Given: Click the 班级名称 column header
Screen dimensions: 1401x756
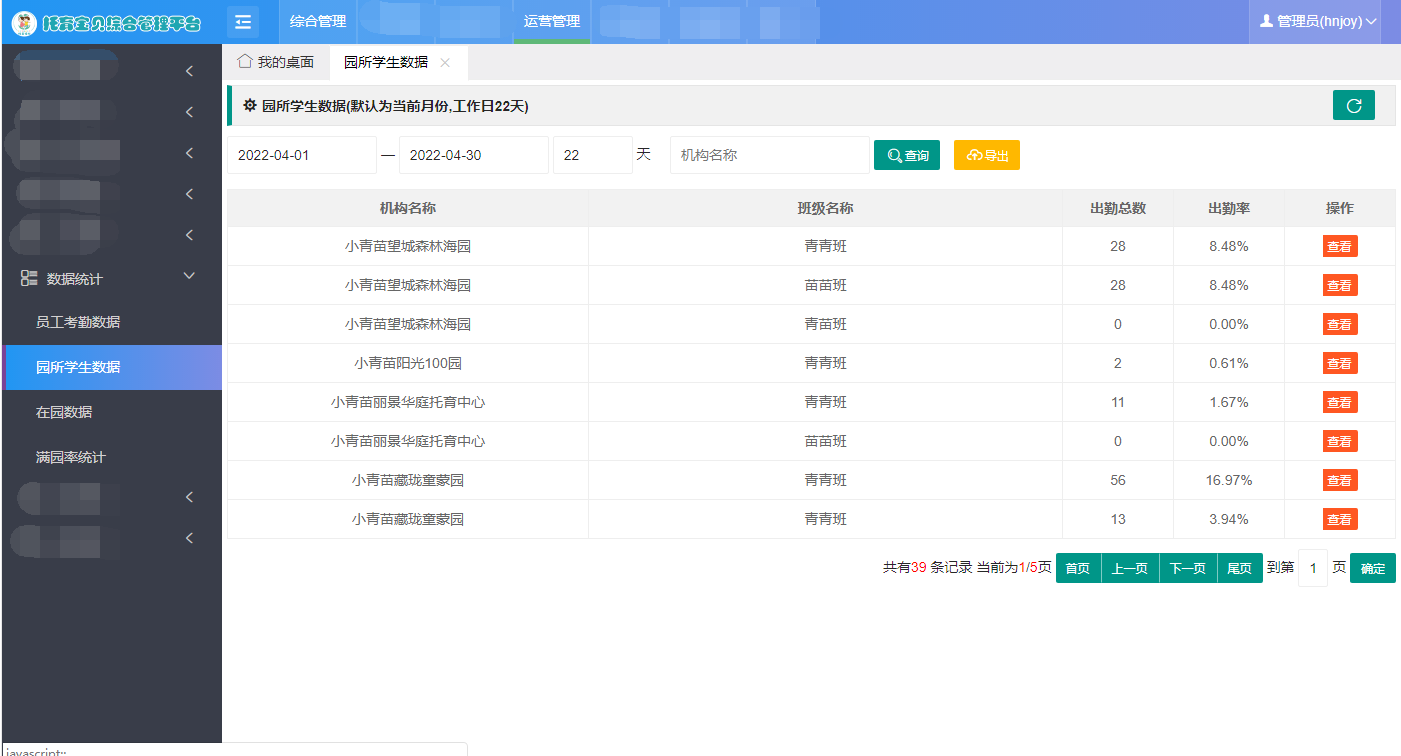Looking at the screenshot, I should pos(825,208).
